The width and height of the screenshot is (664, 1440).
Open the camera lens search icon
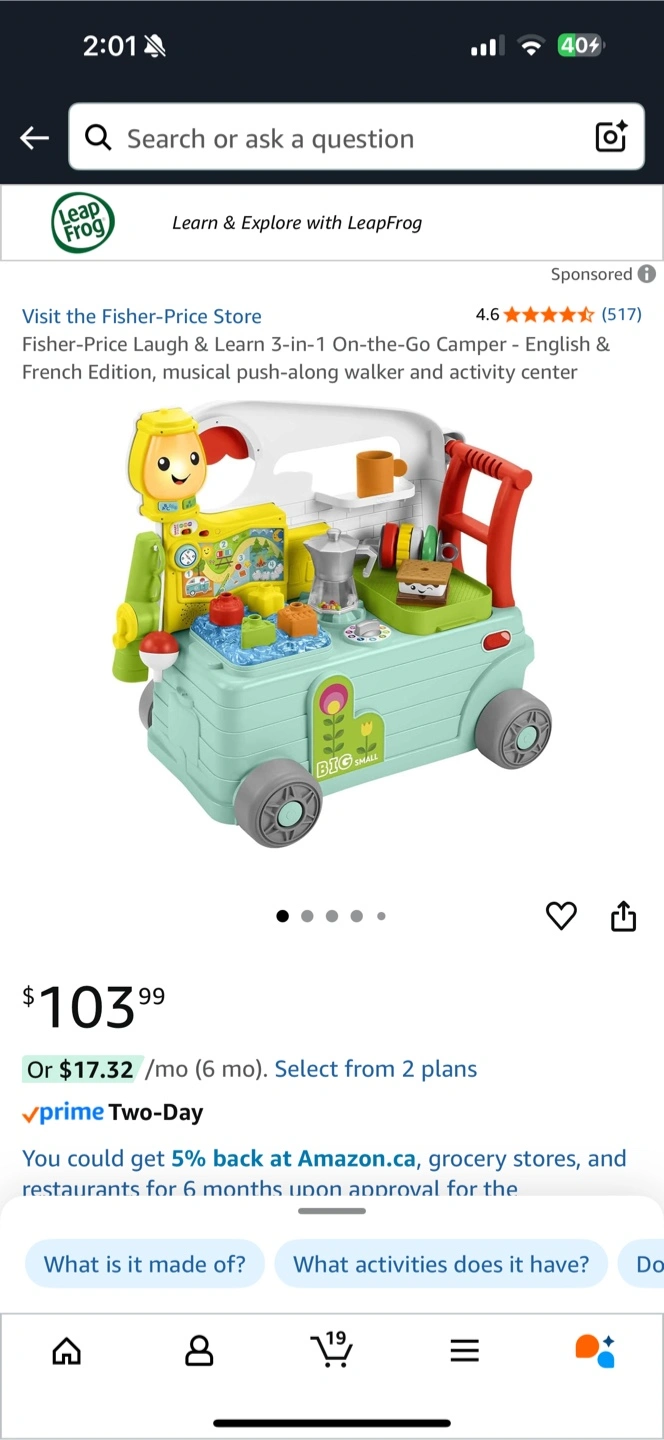click(611, 136)
